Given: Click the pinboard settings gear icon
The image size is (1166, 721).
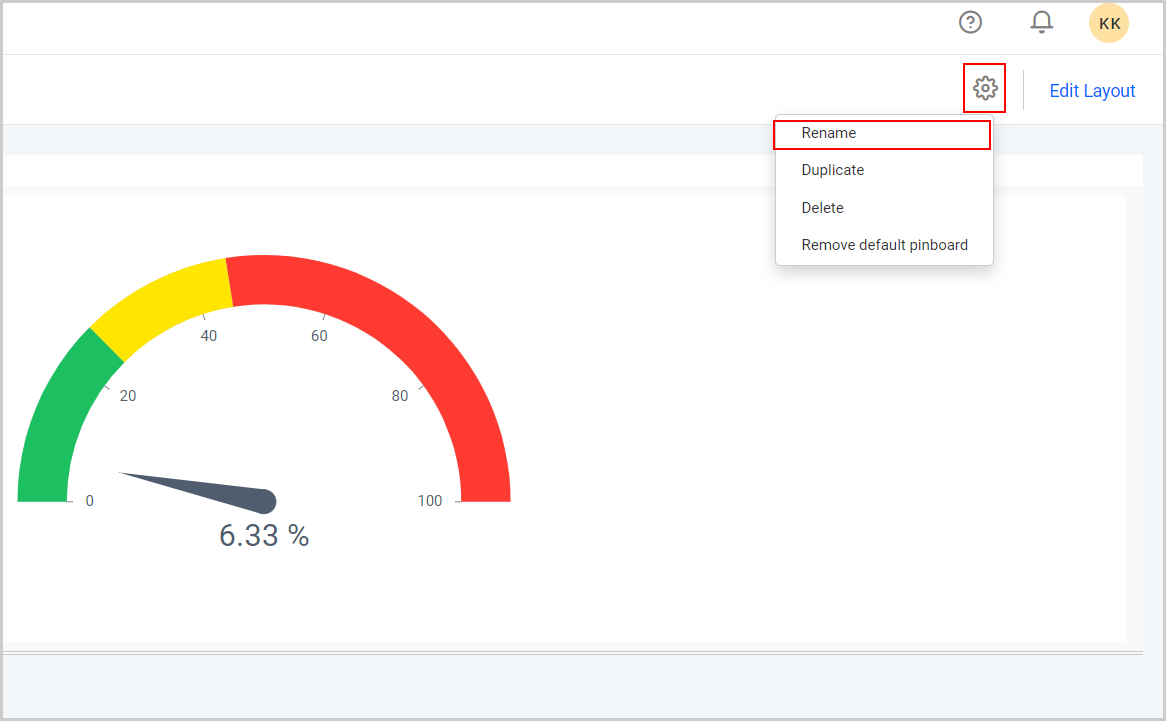Looking at the screenshot, I should [985, 89].
